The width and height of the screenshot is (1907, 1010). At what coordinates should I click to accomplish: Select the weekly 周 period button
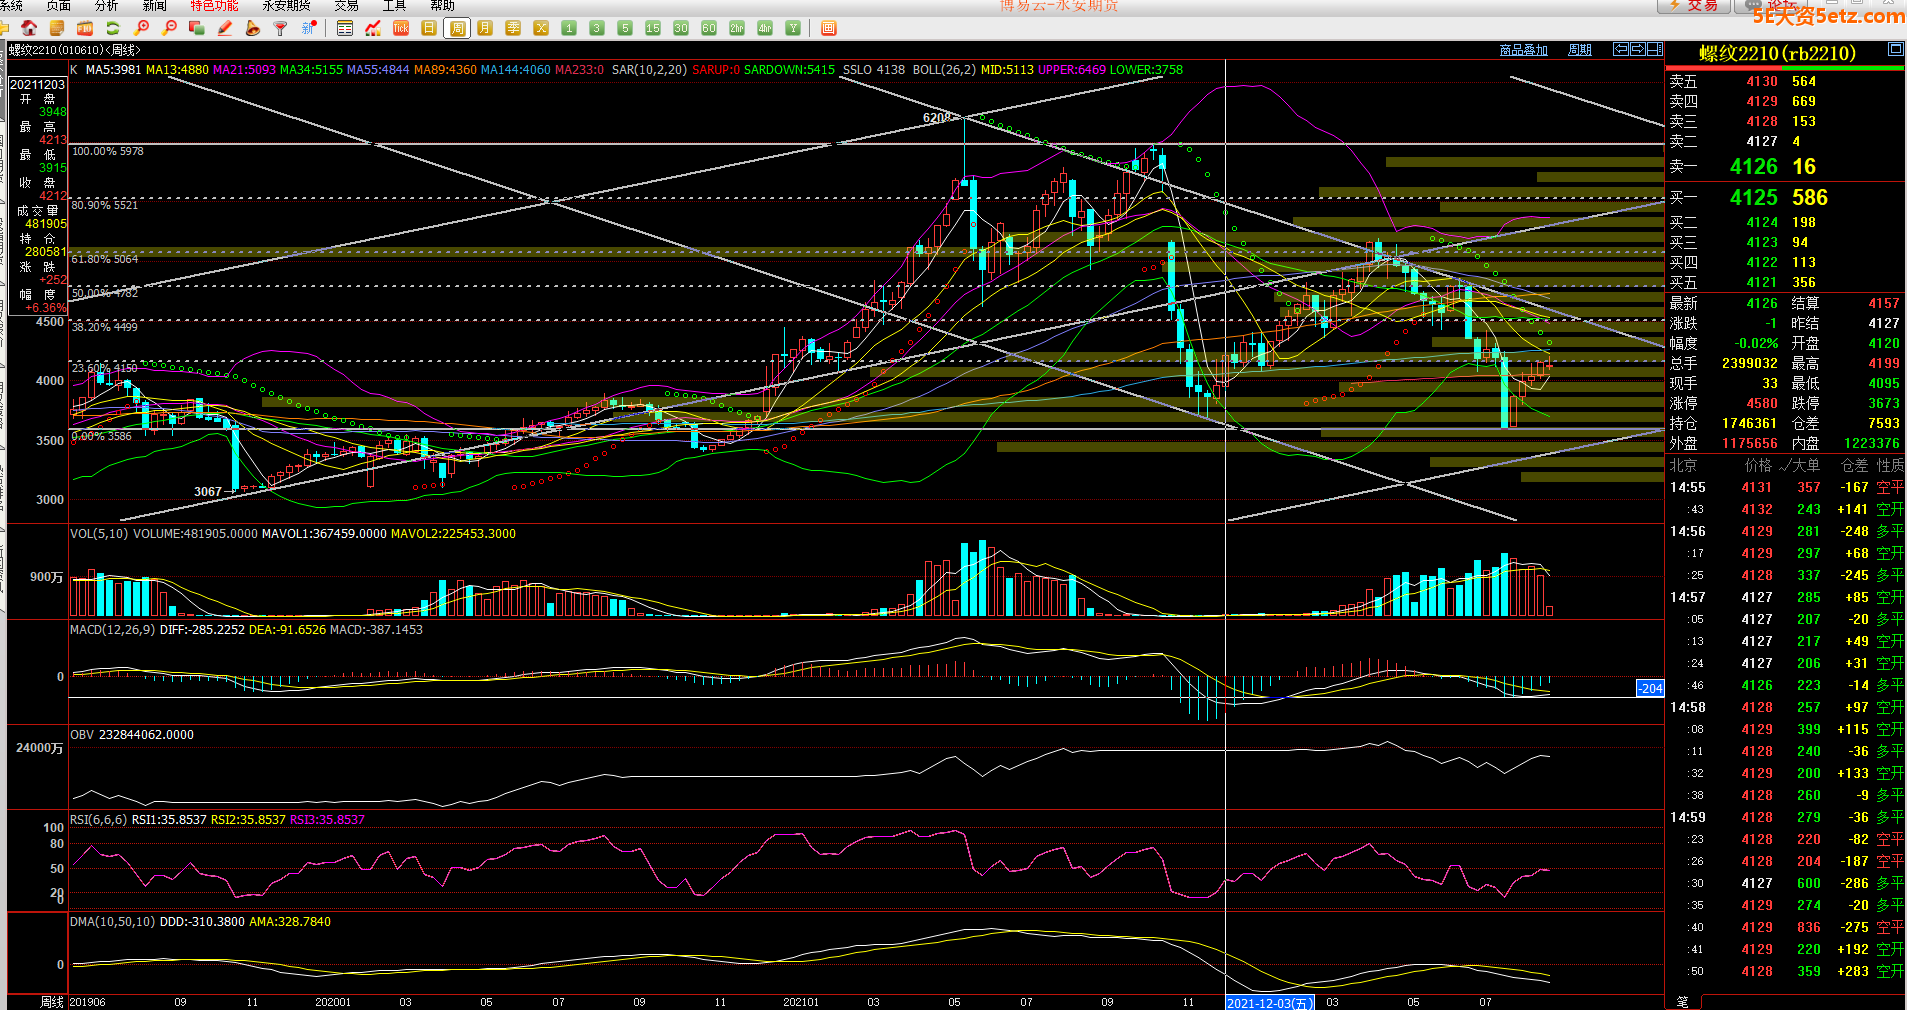coord(457,28)
